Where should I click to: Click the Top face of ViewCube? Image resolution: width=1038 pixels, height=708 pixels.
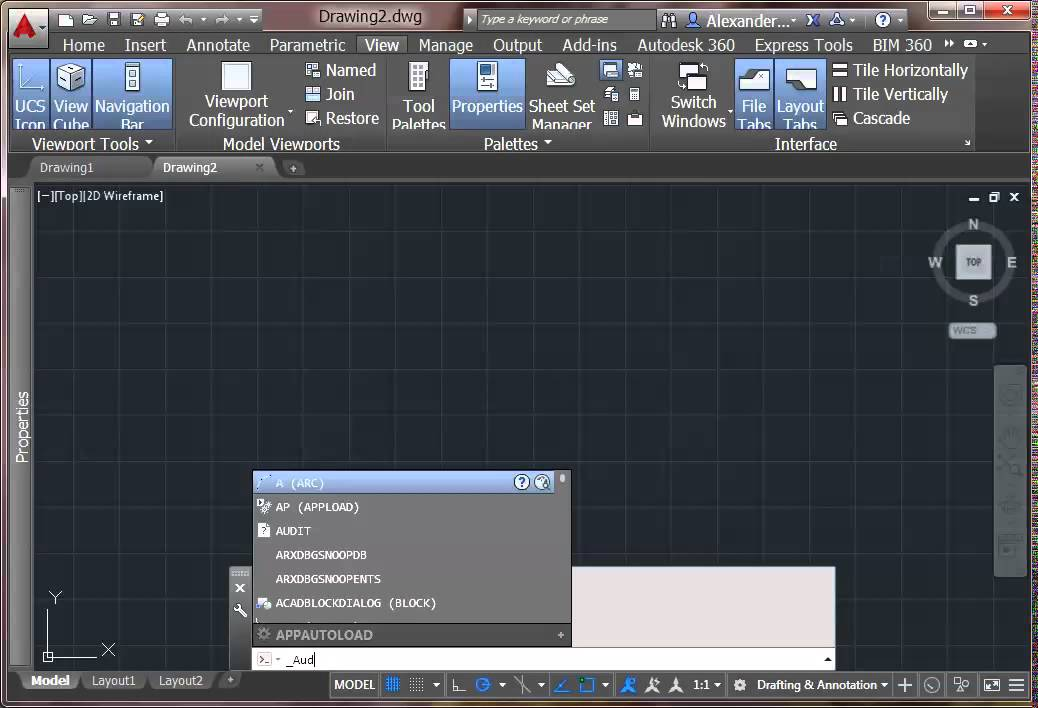tap(973, 262)
